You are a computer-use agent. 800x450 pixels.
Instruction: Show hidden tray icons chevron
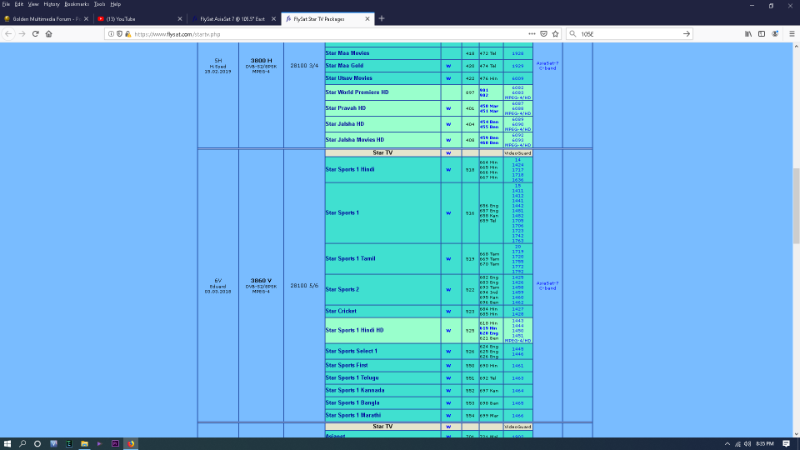(x=727, y=444)
